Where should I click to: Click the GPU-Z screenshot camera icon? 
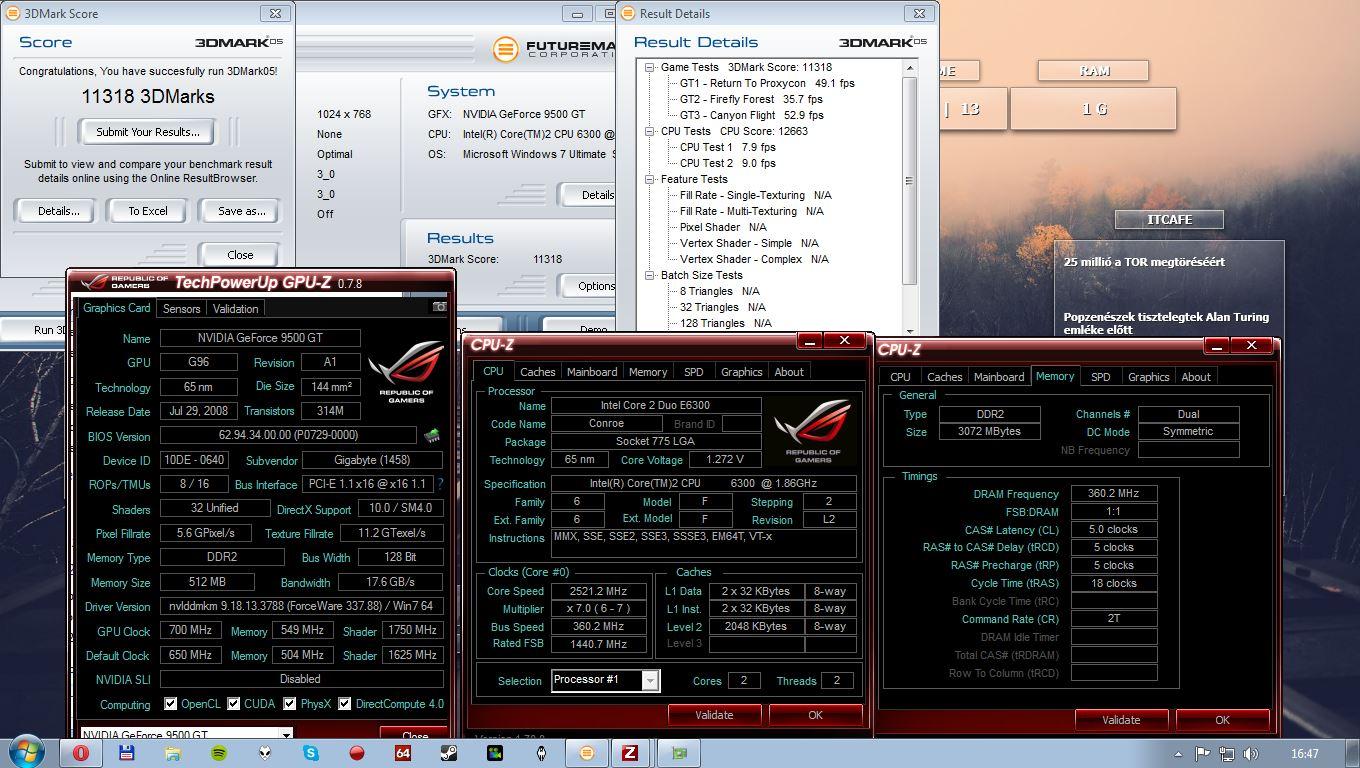[439, 307]
